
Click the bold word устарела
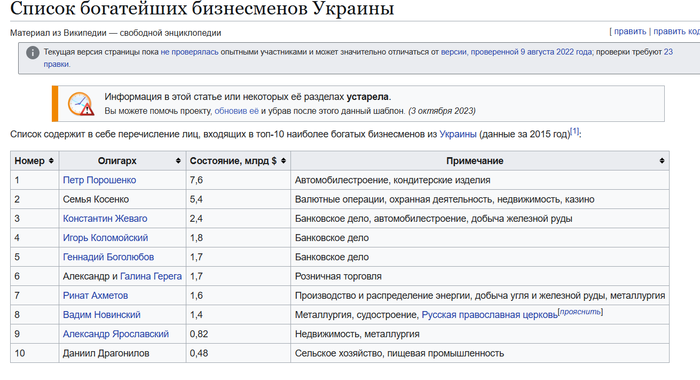368,96
